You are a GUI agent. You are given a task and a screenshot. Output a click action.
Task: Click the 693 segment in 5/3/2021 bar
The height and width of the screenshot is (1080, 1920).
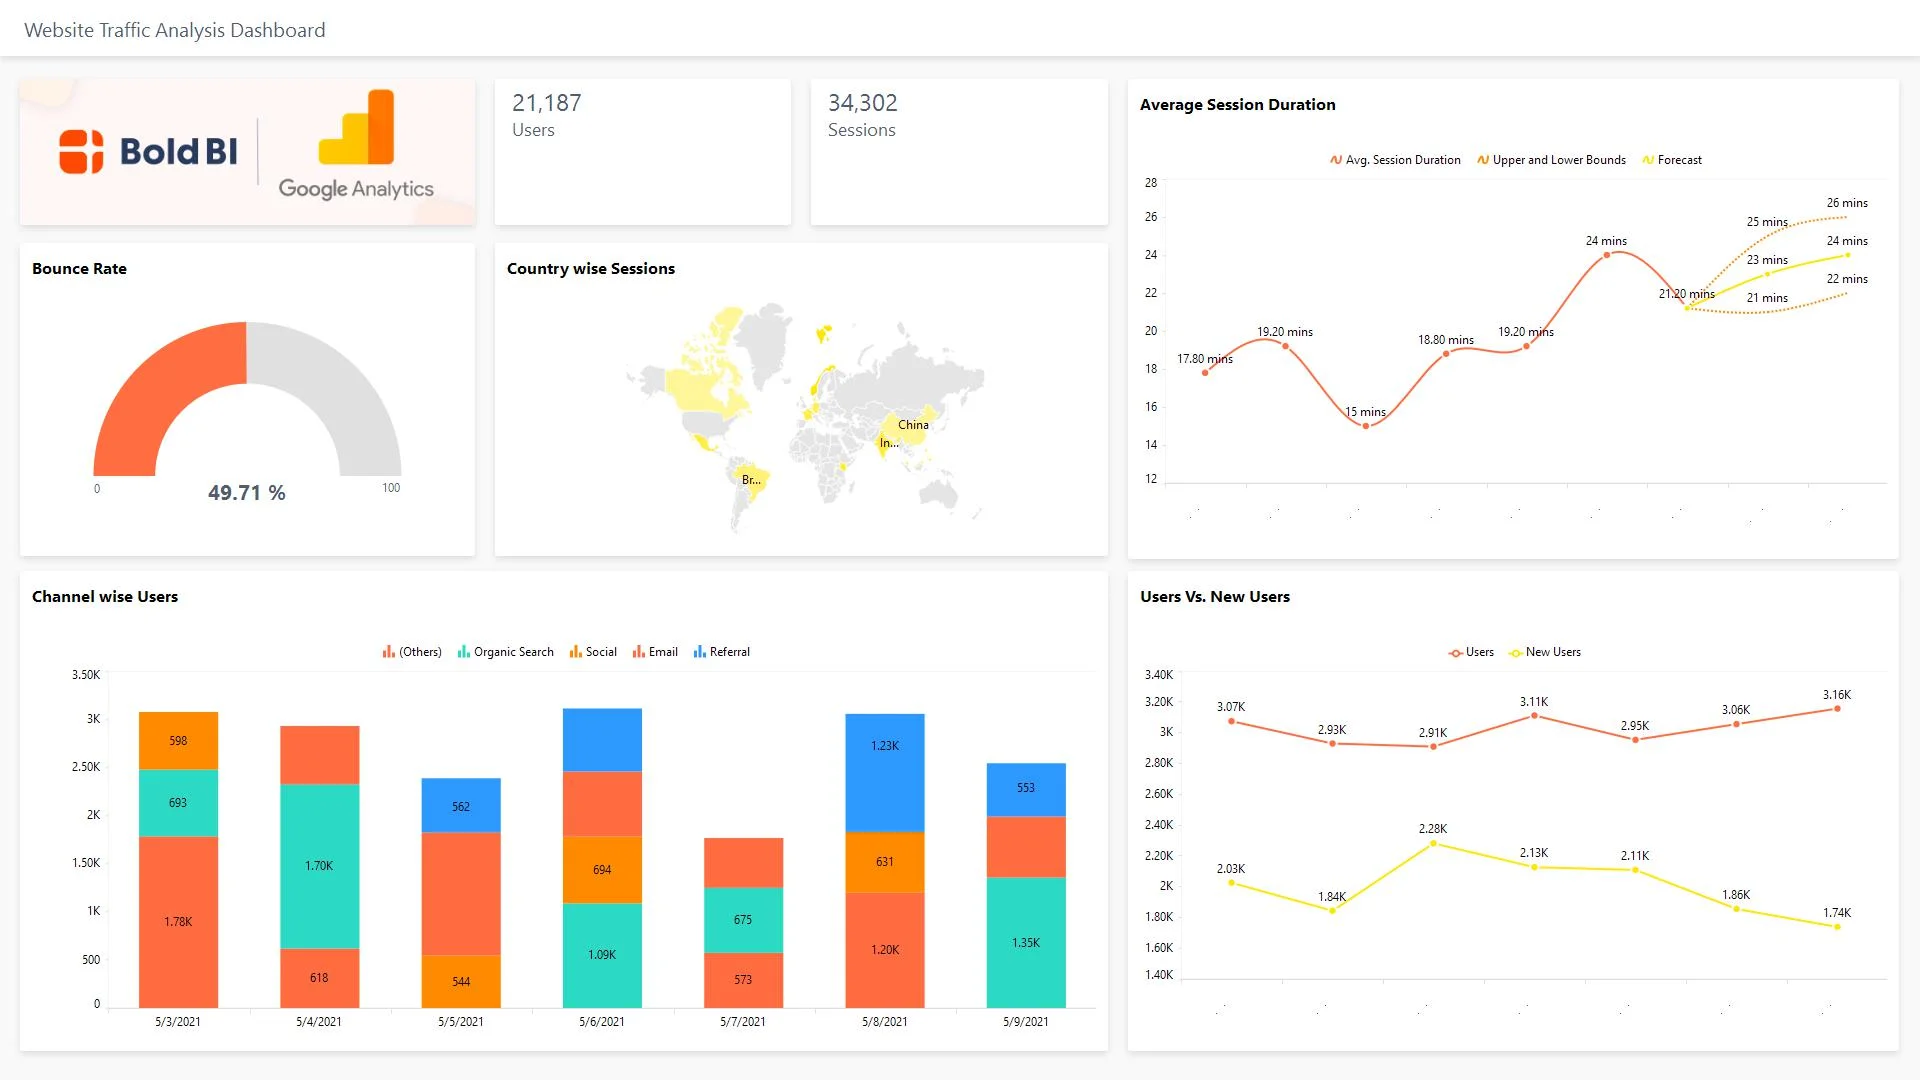coord(178,803)
